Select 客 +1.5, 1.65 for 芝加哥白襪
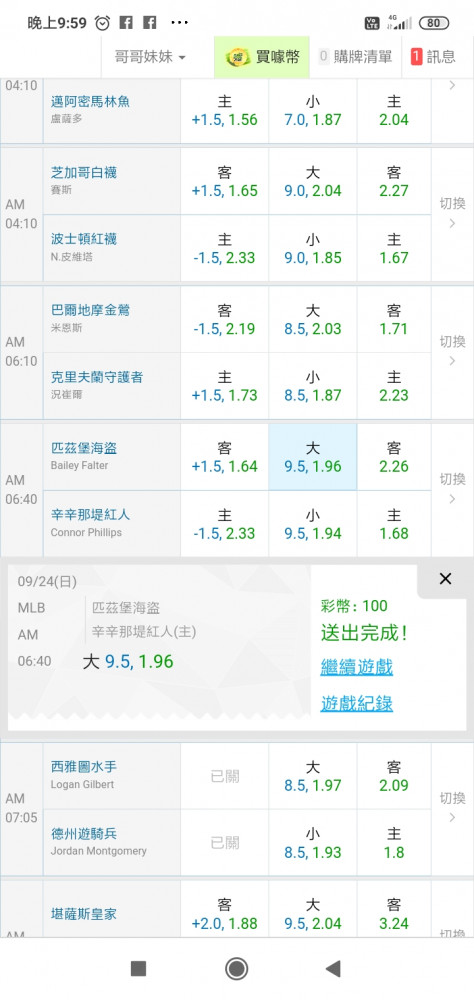Viewport: 474px width, 1000px height. click(225, 182)
